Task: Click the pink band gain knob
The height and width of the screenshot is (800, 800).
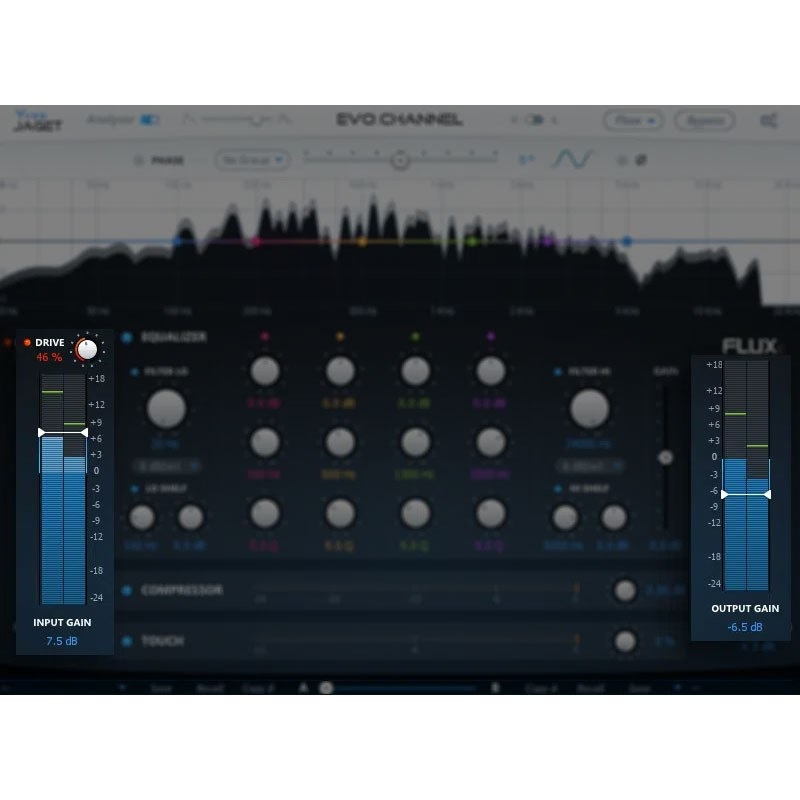Action: click(x=265, y=371)
